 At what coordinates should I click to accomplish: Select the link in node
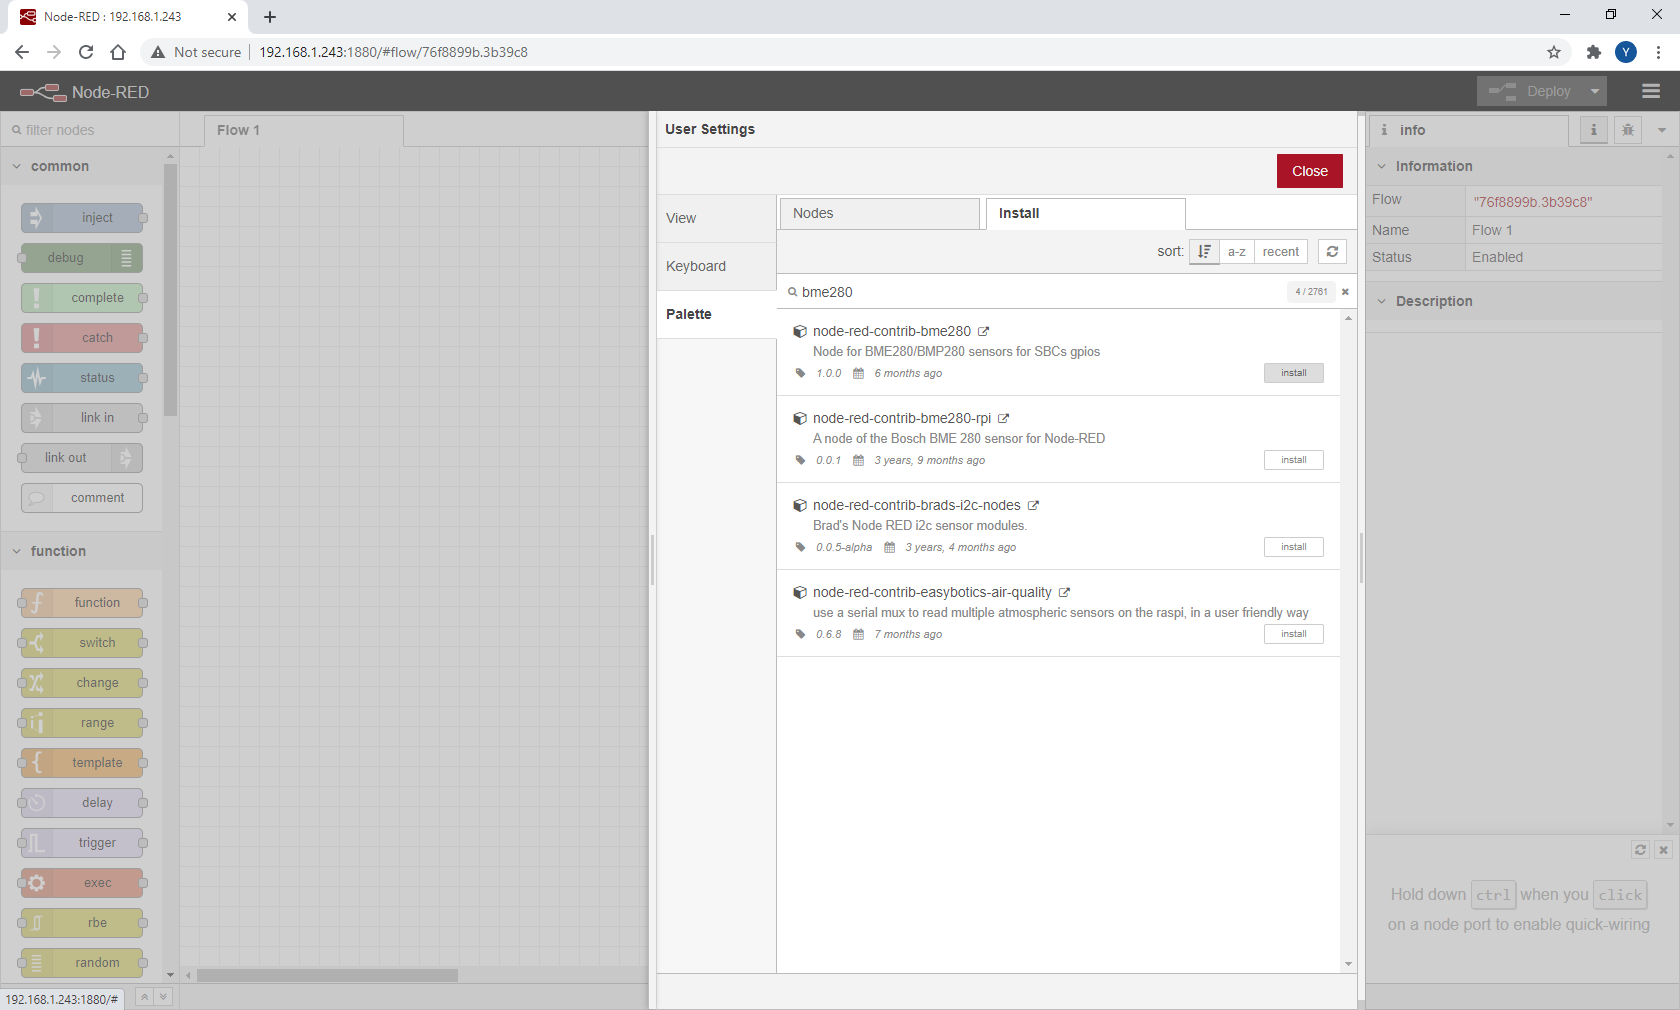[82, 418]
